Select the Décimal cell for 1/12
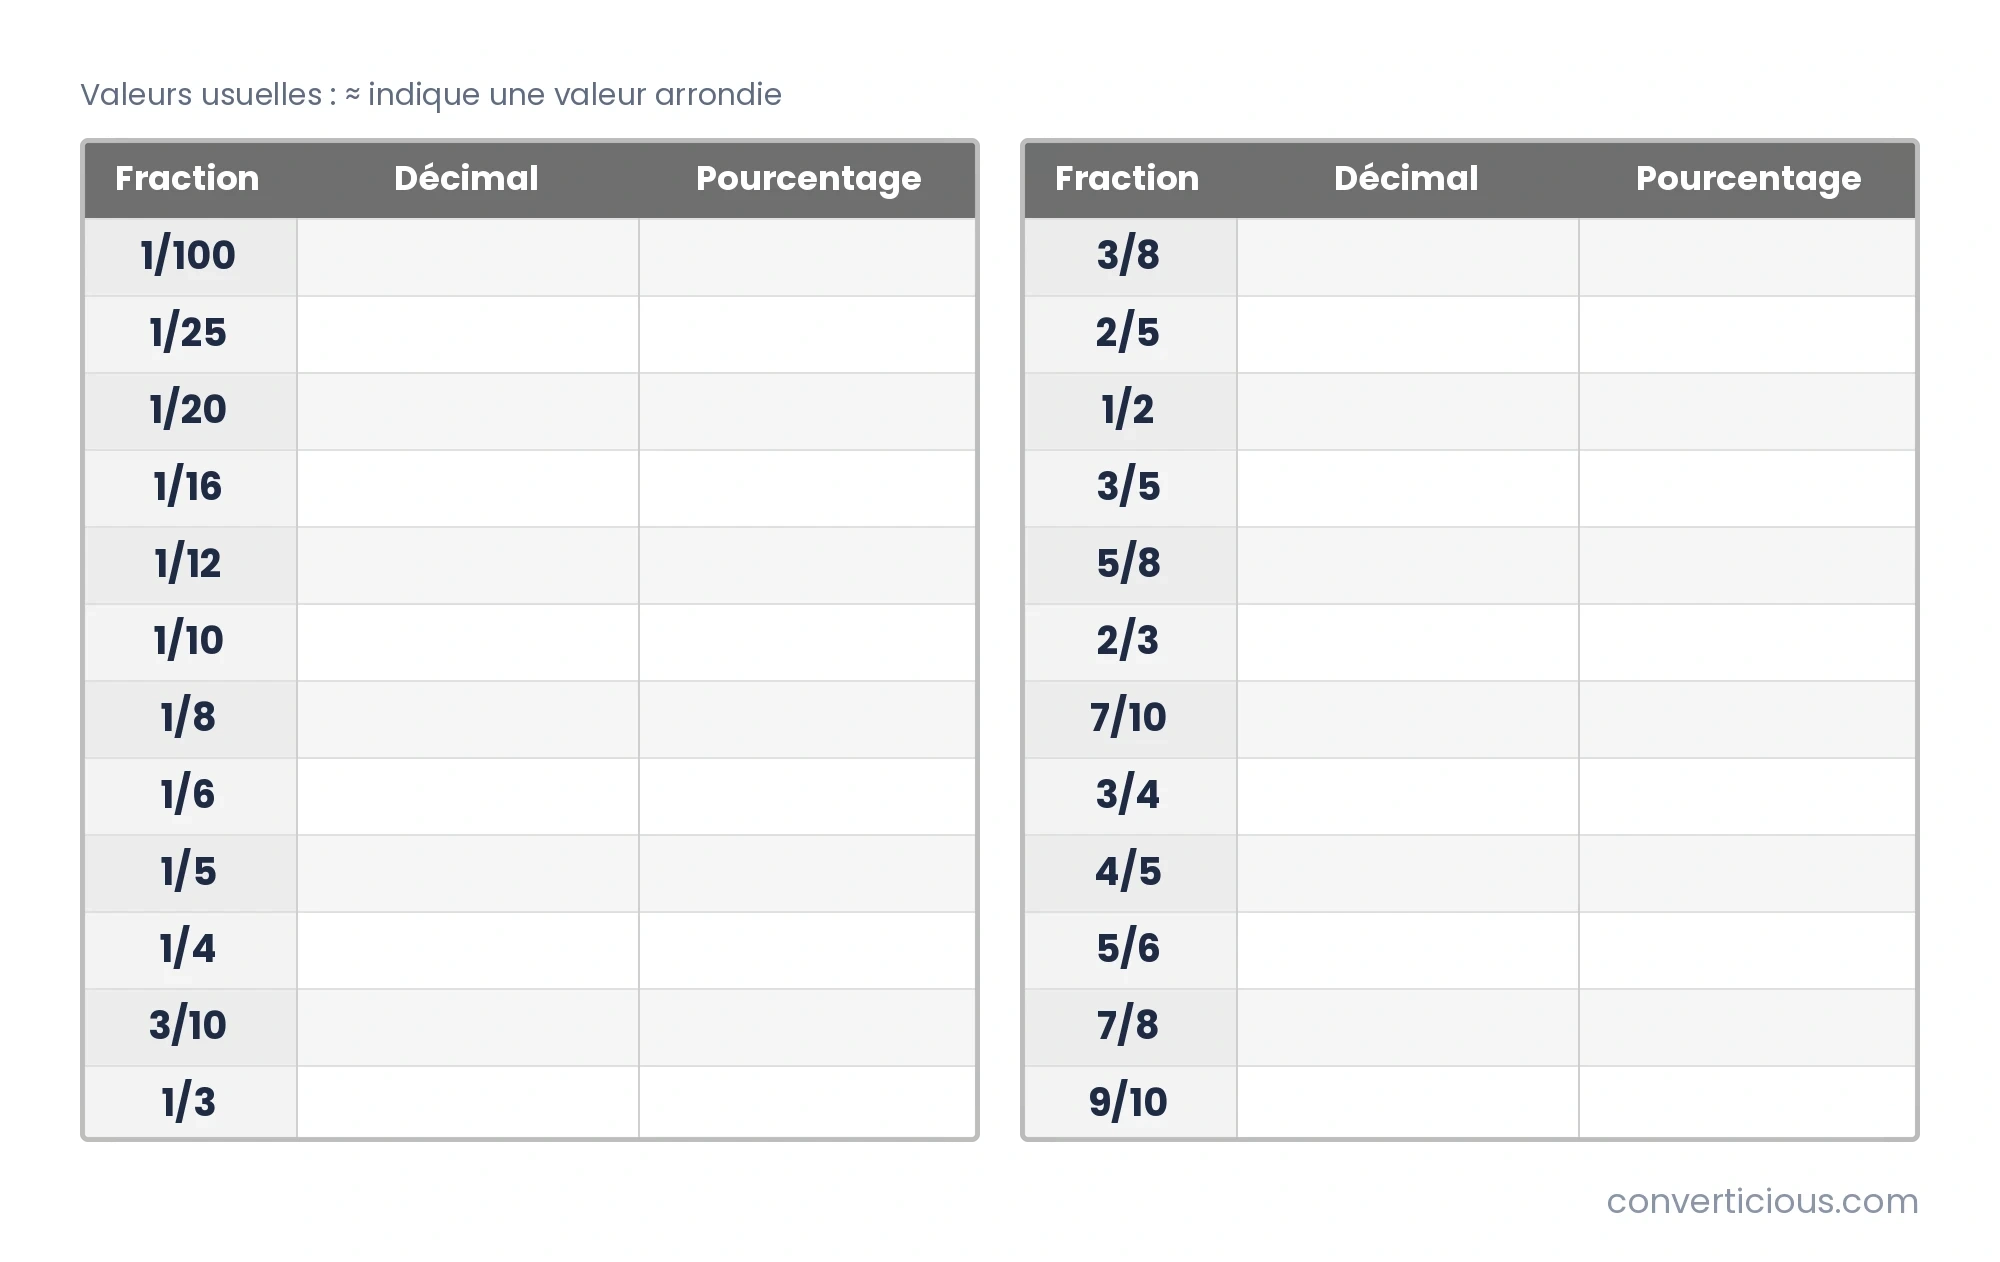The height and width of the screenshot is (1262, 2000). coord(468,565)
